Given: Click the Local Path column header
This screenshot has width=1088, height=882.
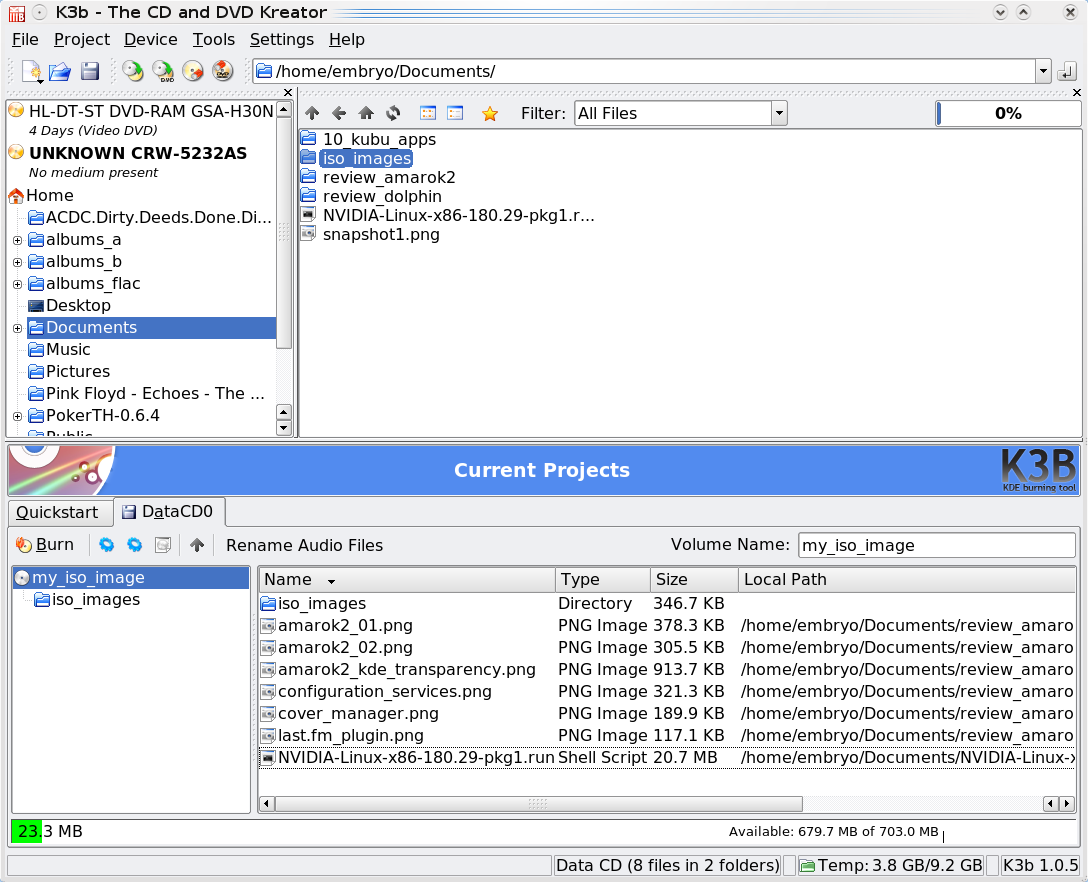Looking at the screenshot, I should point(908,579).
